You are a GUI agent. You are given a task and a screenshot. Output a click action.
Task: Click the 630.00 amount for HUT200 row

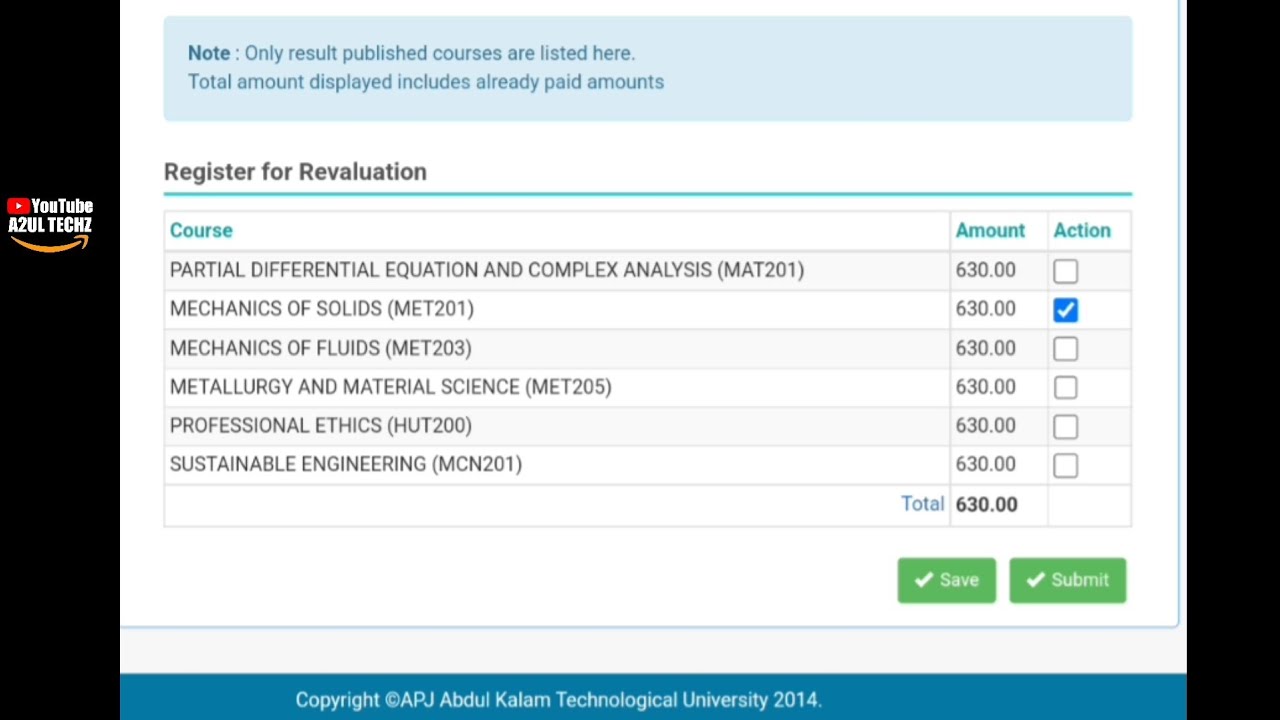[x=985, y=426]
